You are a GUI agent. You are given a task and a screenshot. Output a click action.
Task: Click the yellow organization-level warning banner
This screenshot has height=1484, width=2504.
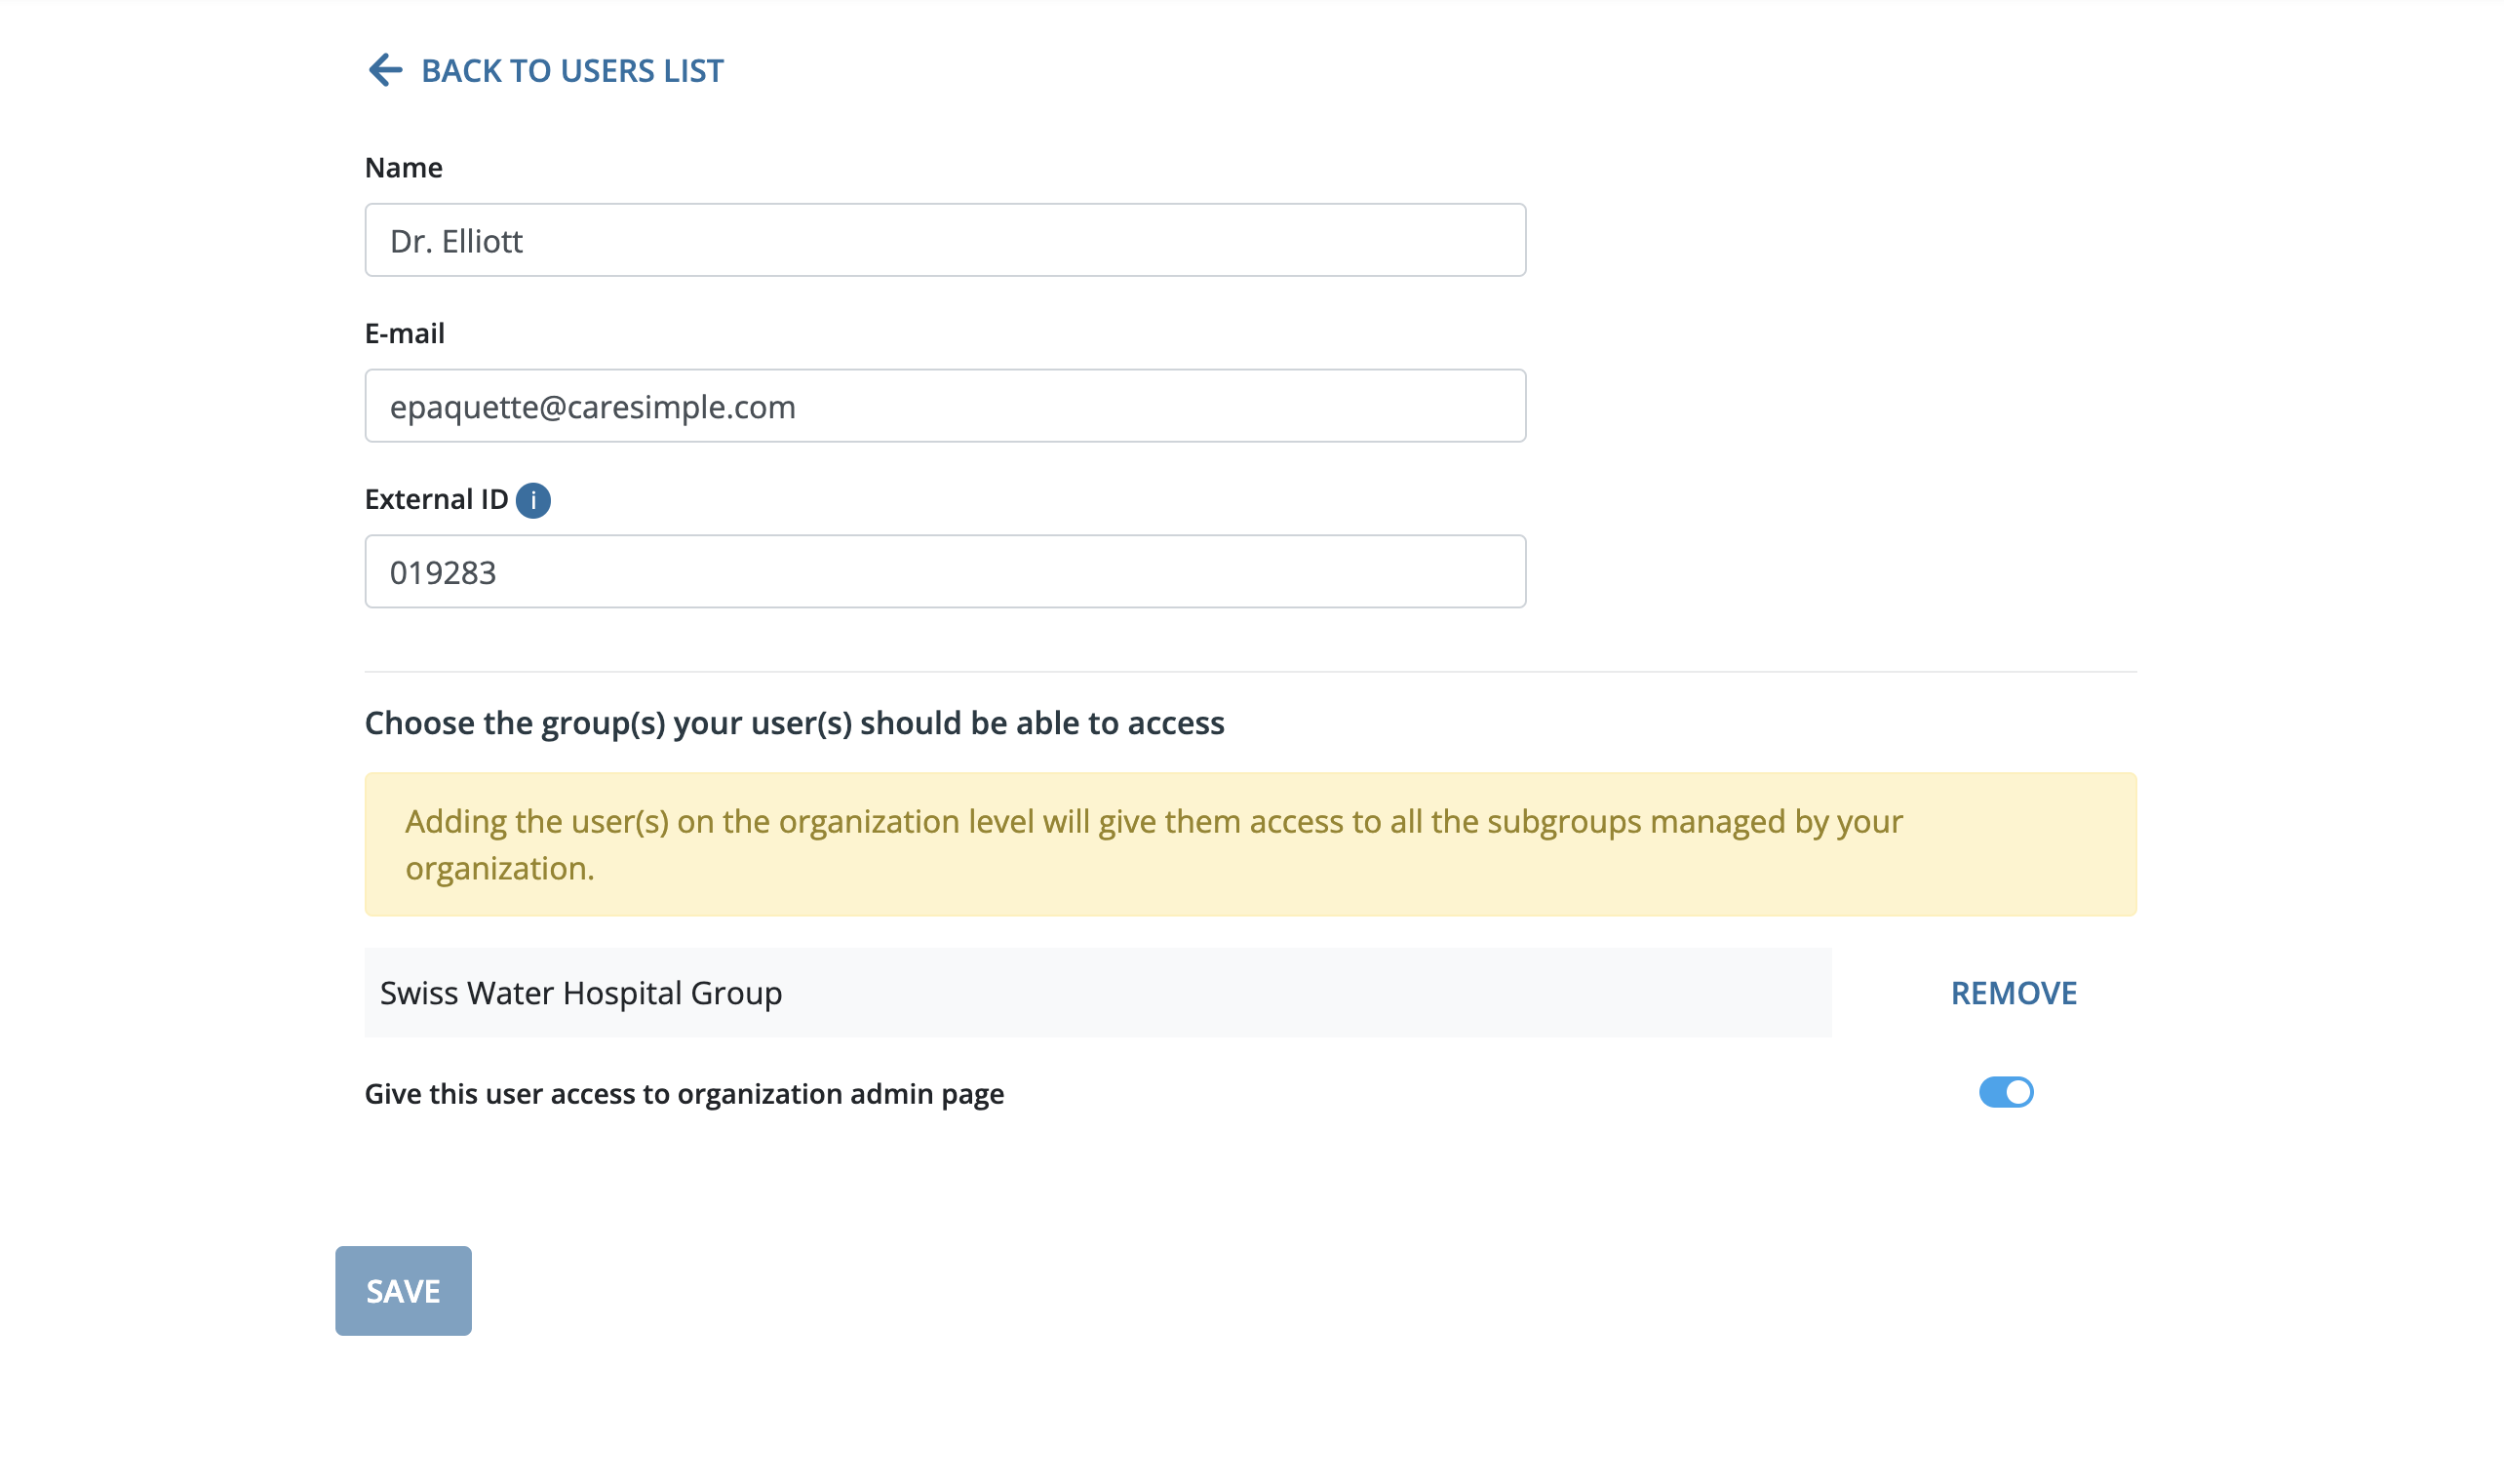(x=1251, y=845)
